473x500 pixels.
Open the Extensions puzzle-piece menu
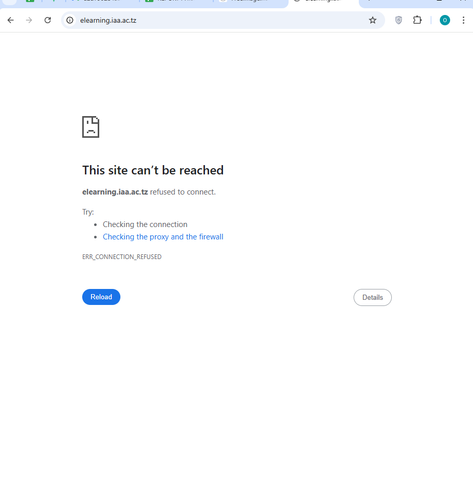417,20
